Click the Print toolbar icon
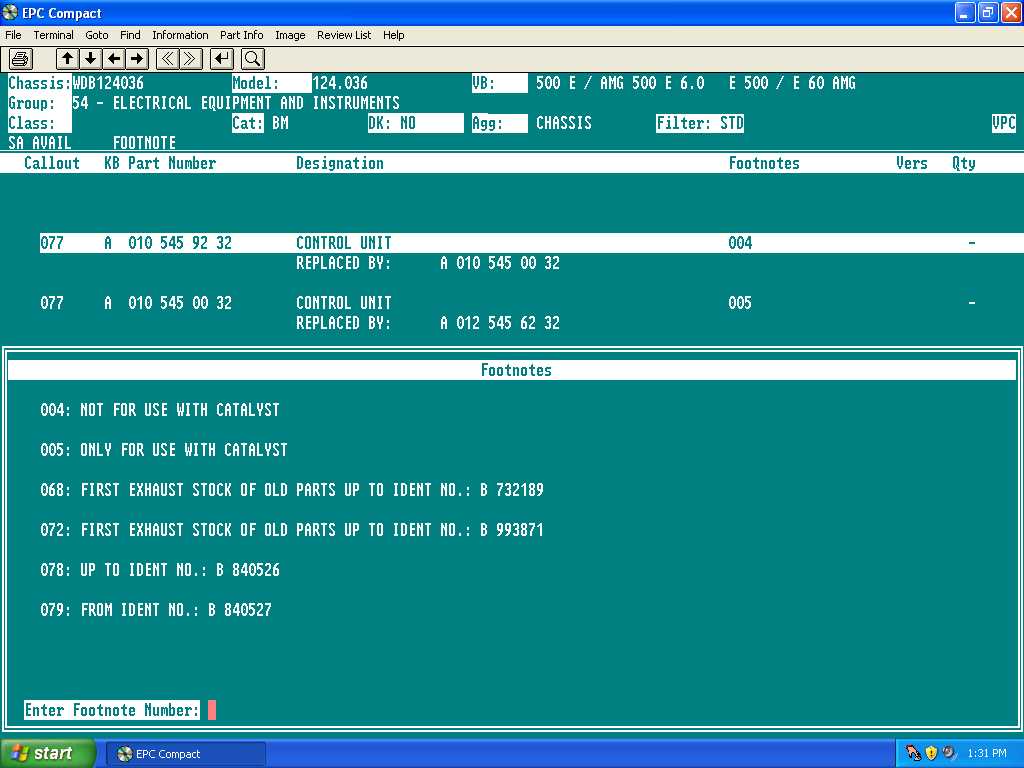Viewport: 1024px width, 768px height. click(x=21, y=58)
